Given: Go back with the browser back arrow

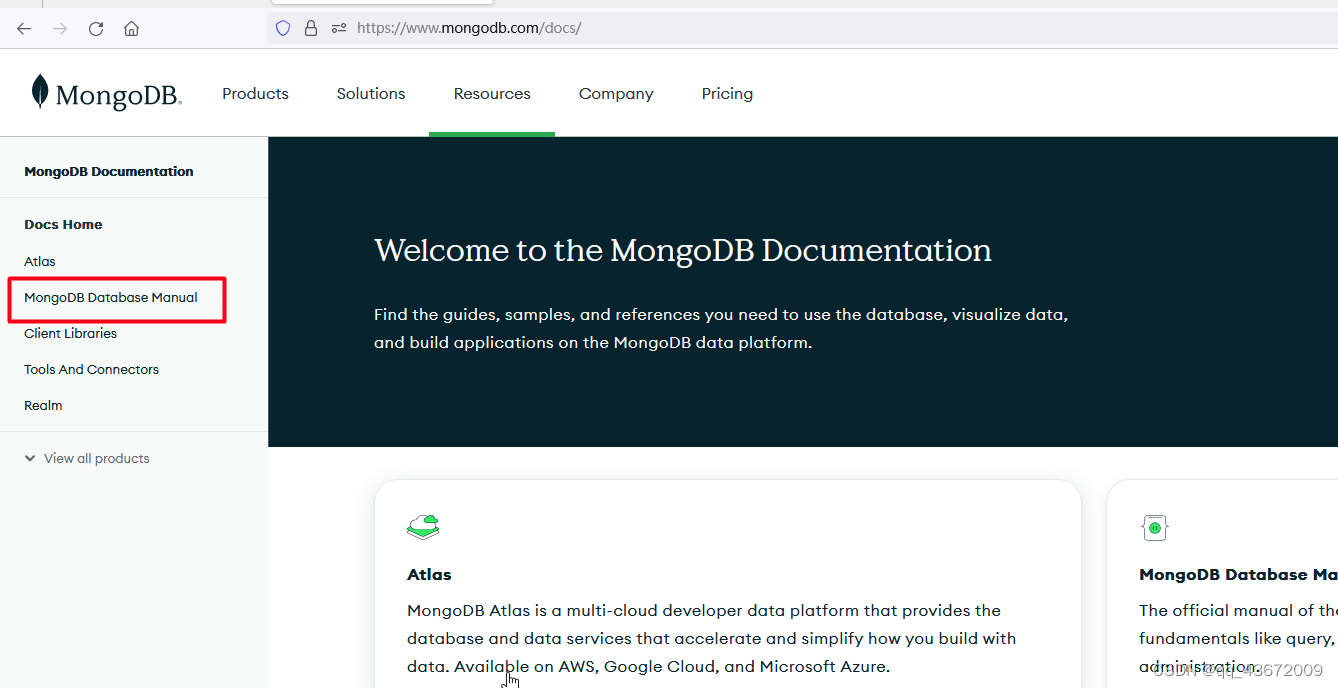Looking at the screenshot, I should [x=24, y=28].
